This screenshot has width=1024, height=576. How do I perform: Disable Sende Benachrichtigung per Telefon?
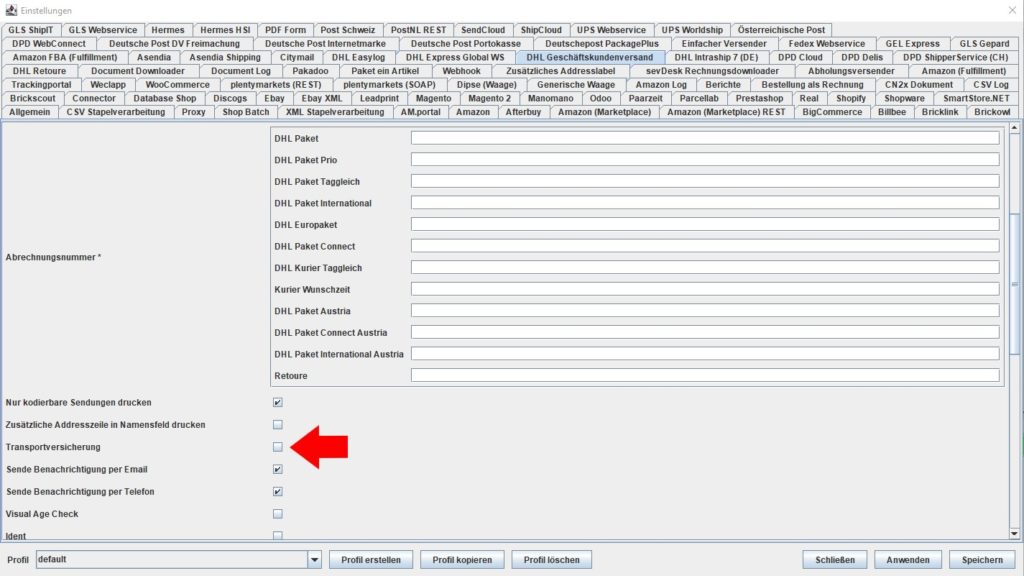tap(278, 491)
